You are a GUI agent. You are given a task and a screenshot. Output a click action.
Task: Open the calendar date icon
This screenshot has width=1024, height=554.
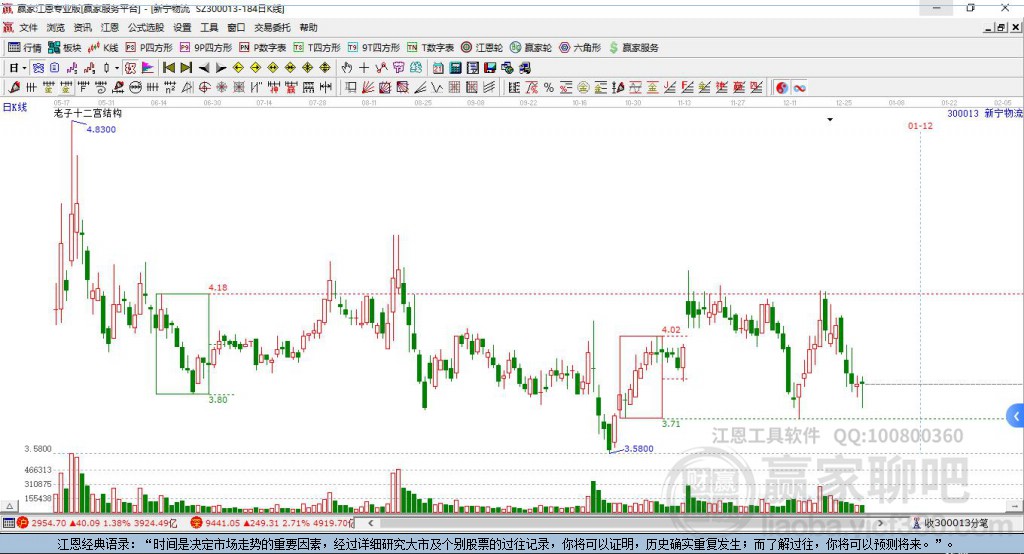point(438,67)
